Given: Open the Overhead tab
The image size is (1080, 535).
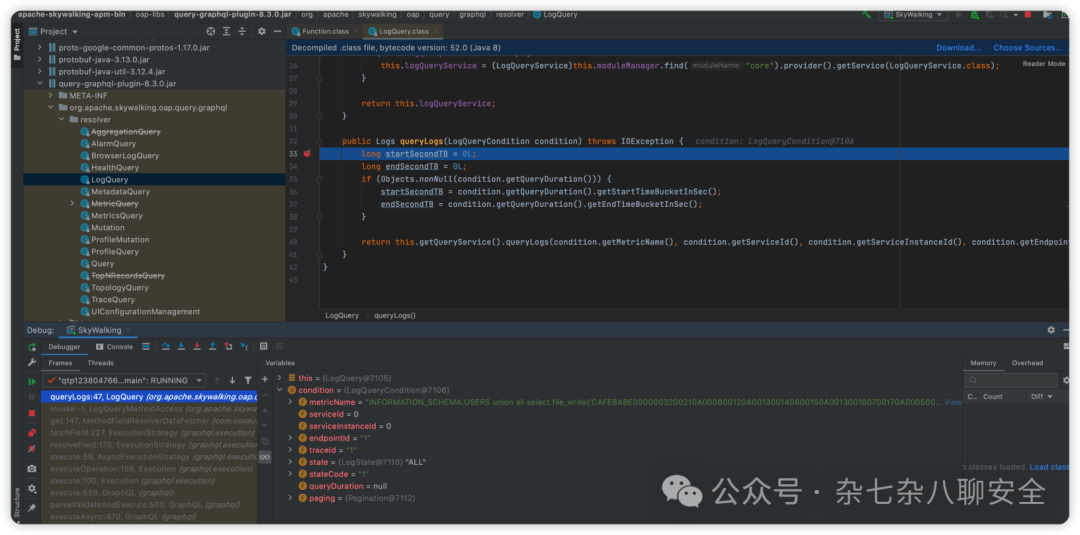Looking at the screenshot, I should click(x=1027, y=363).
